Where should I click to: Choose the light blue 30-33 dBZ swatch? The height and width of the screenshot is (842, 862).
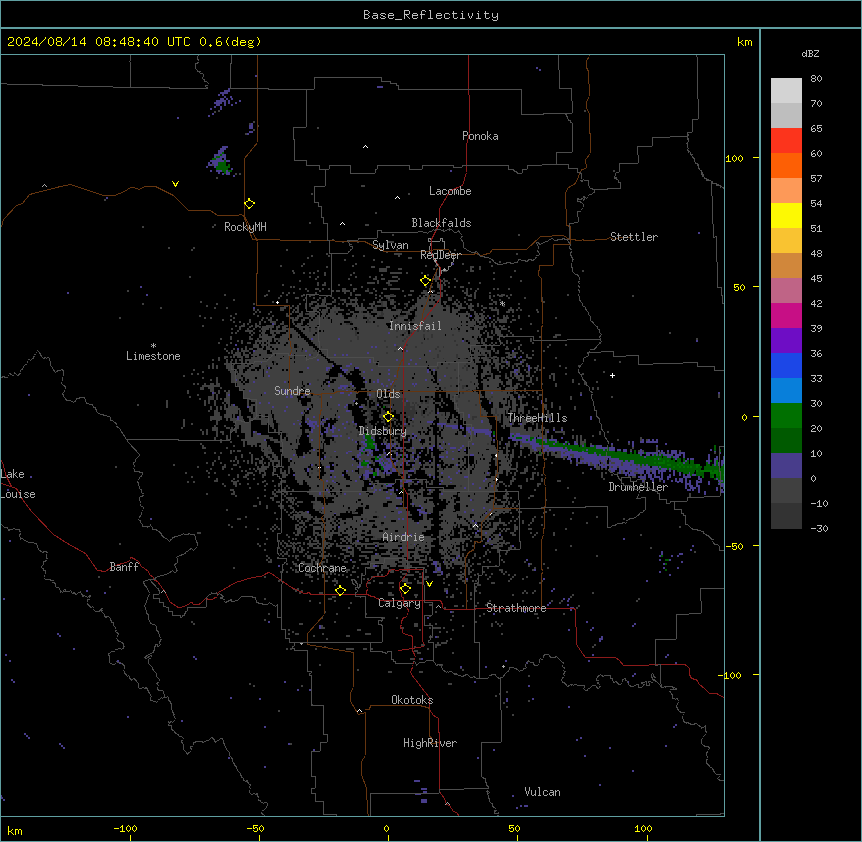[x=786, y=391]
